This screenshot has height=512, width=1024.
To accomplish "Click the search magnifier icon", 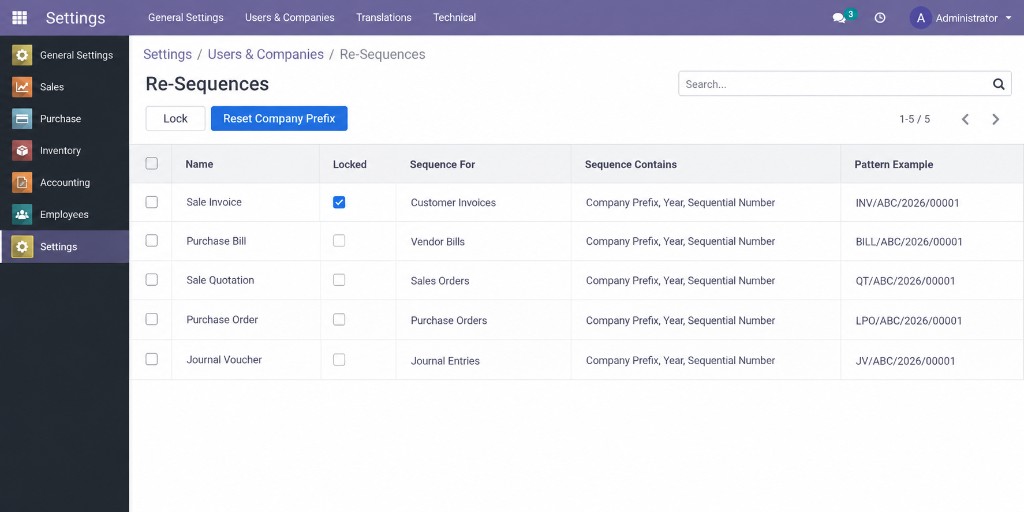I will (999, 84).
